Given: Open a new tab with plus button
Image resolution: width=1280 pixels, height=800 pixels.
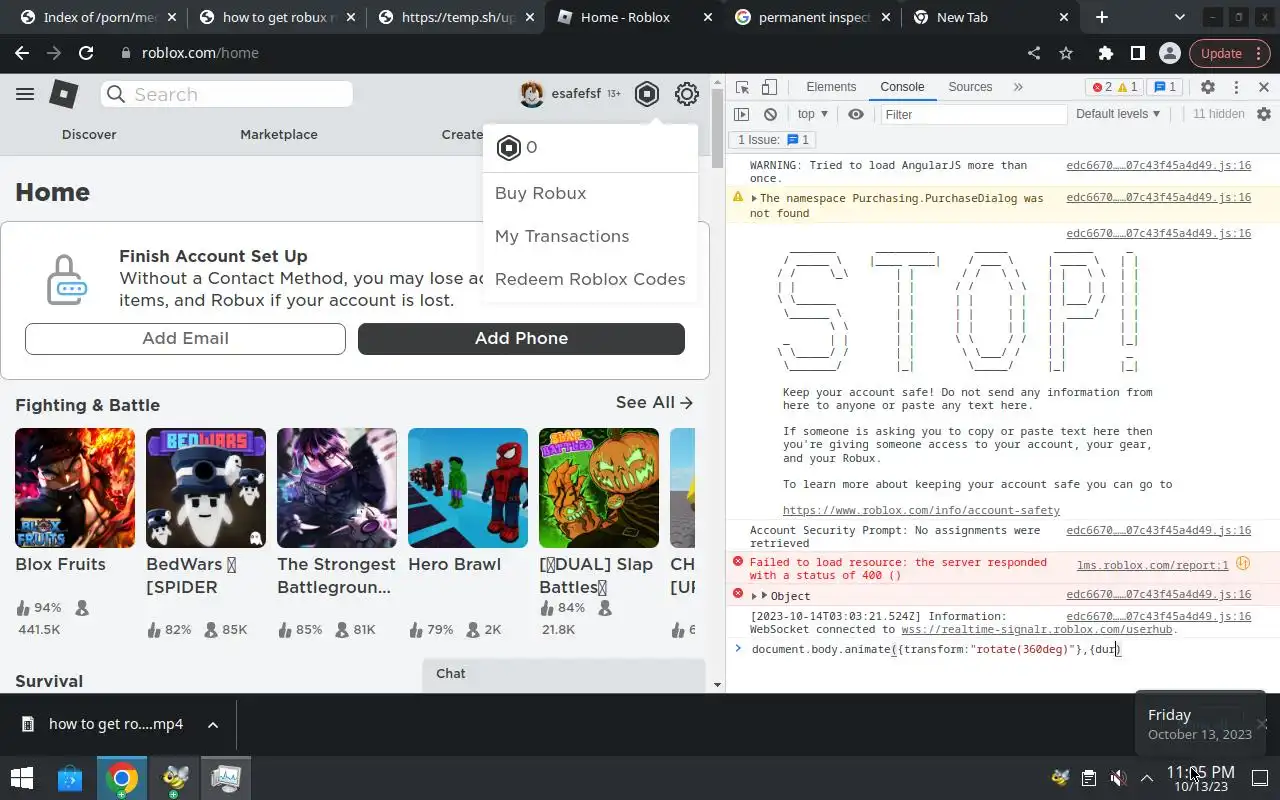Looking at the screenshot, I should 1102,17.
